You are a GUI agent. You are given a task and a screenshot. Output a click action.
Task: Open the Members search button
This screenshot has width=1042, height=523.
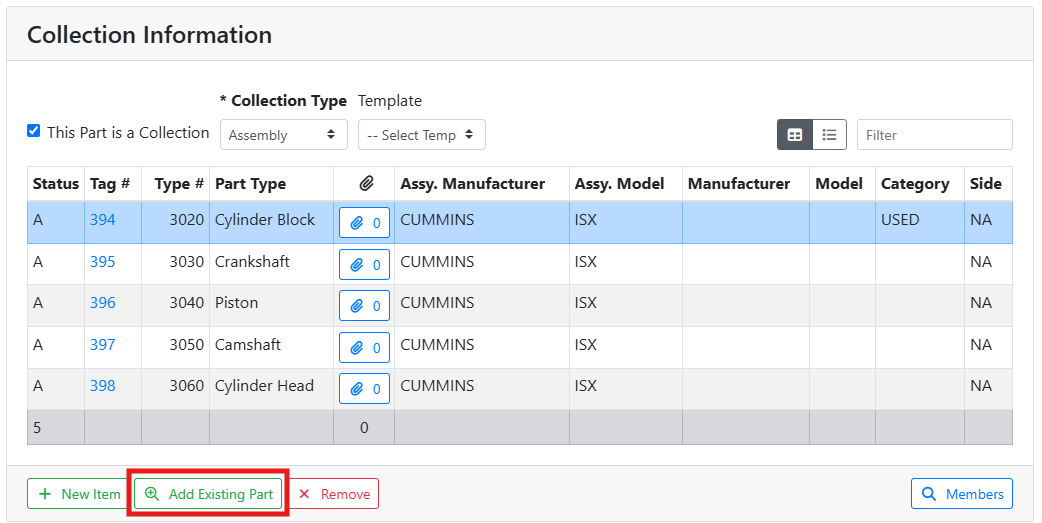(x=961, y=494)
